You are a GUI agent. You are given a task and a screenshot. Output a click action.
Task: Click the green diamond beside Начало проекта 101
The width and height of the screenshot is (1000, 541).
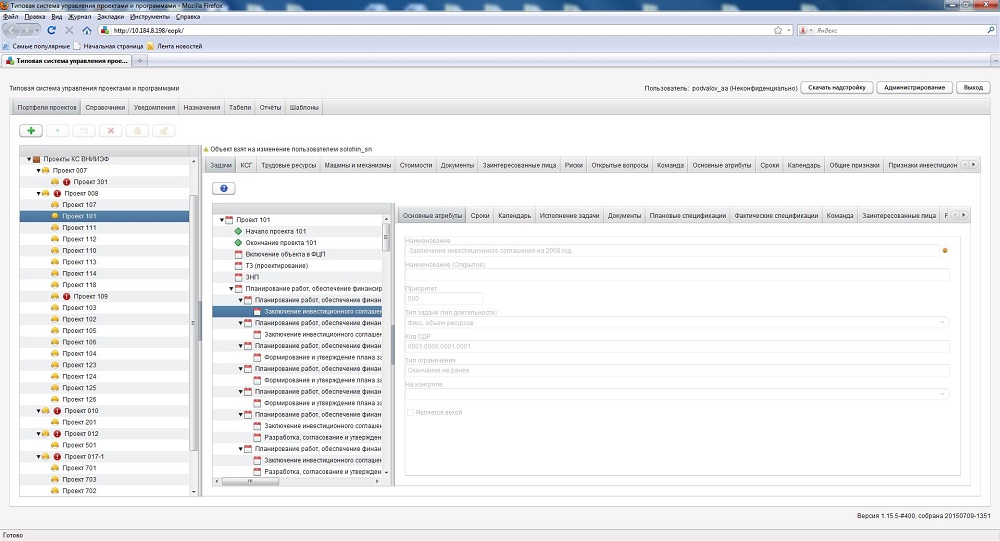pyautogui.click(x=238, y=231)
